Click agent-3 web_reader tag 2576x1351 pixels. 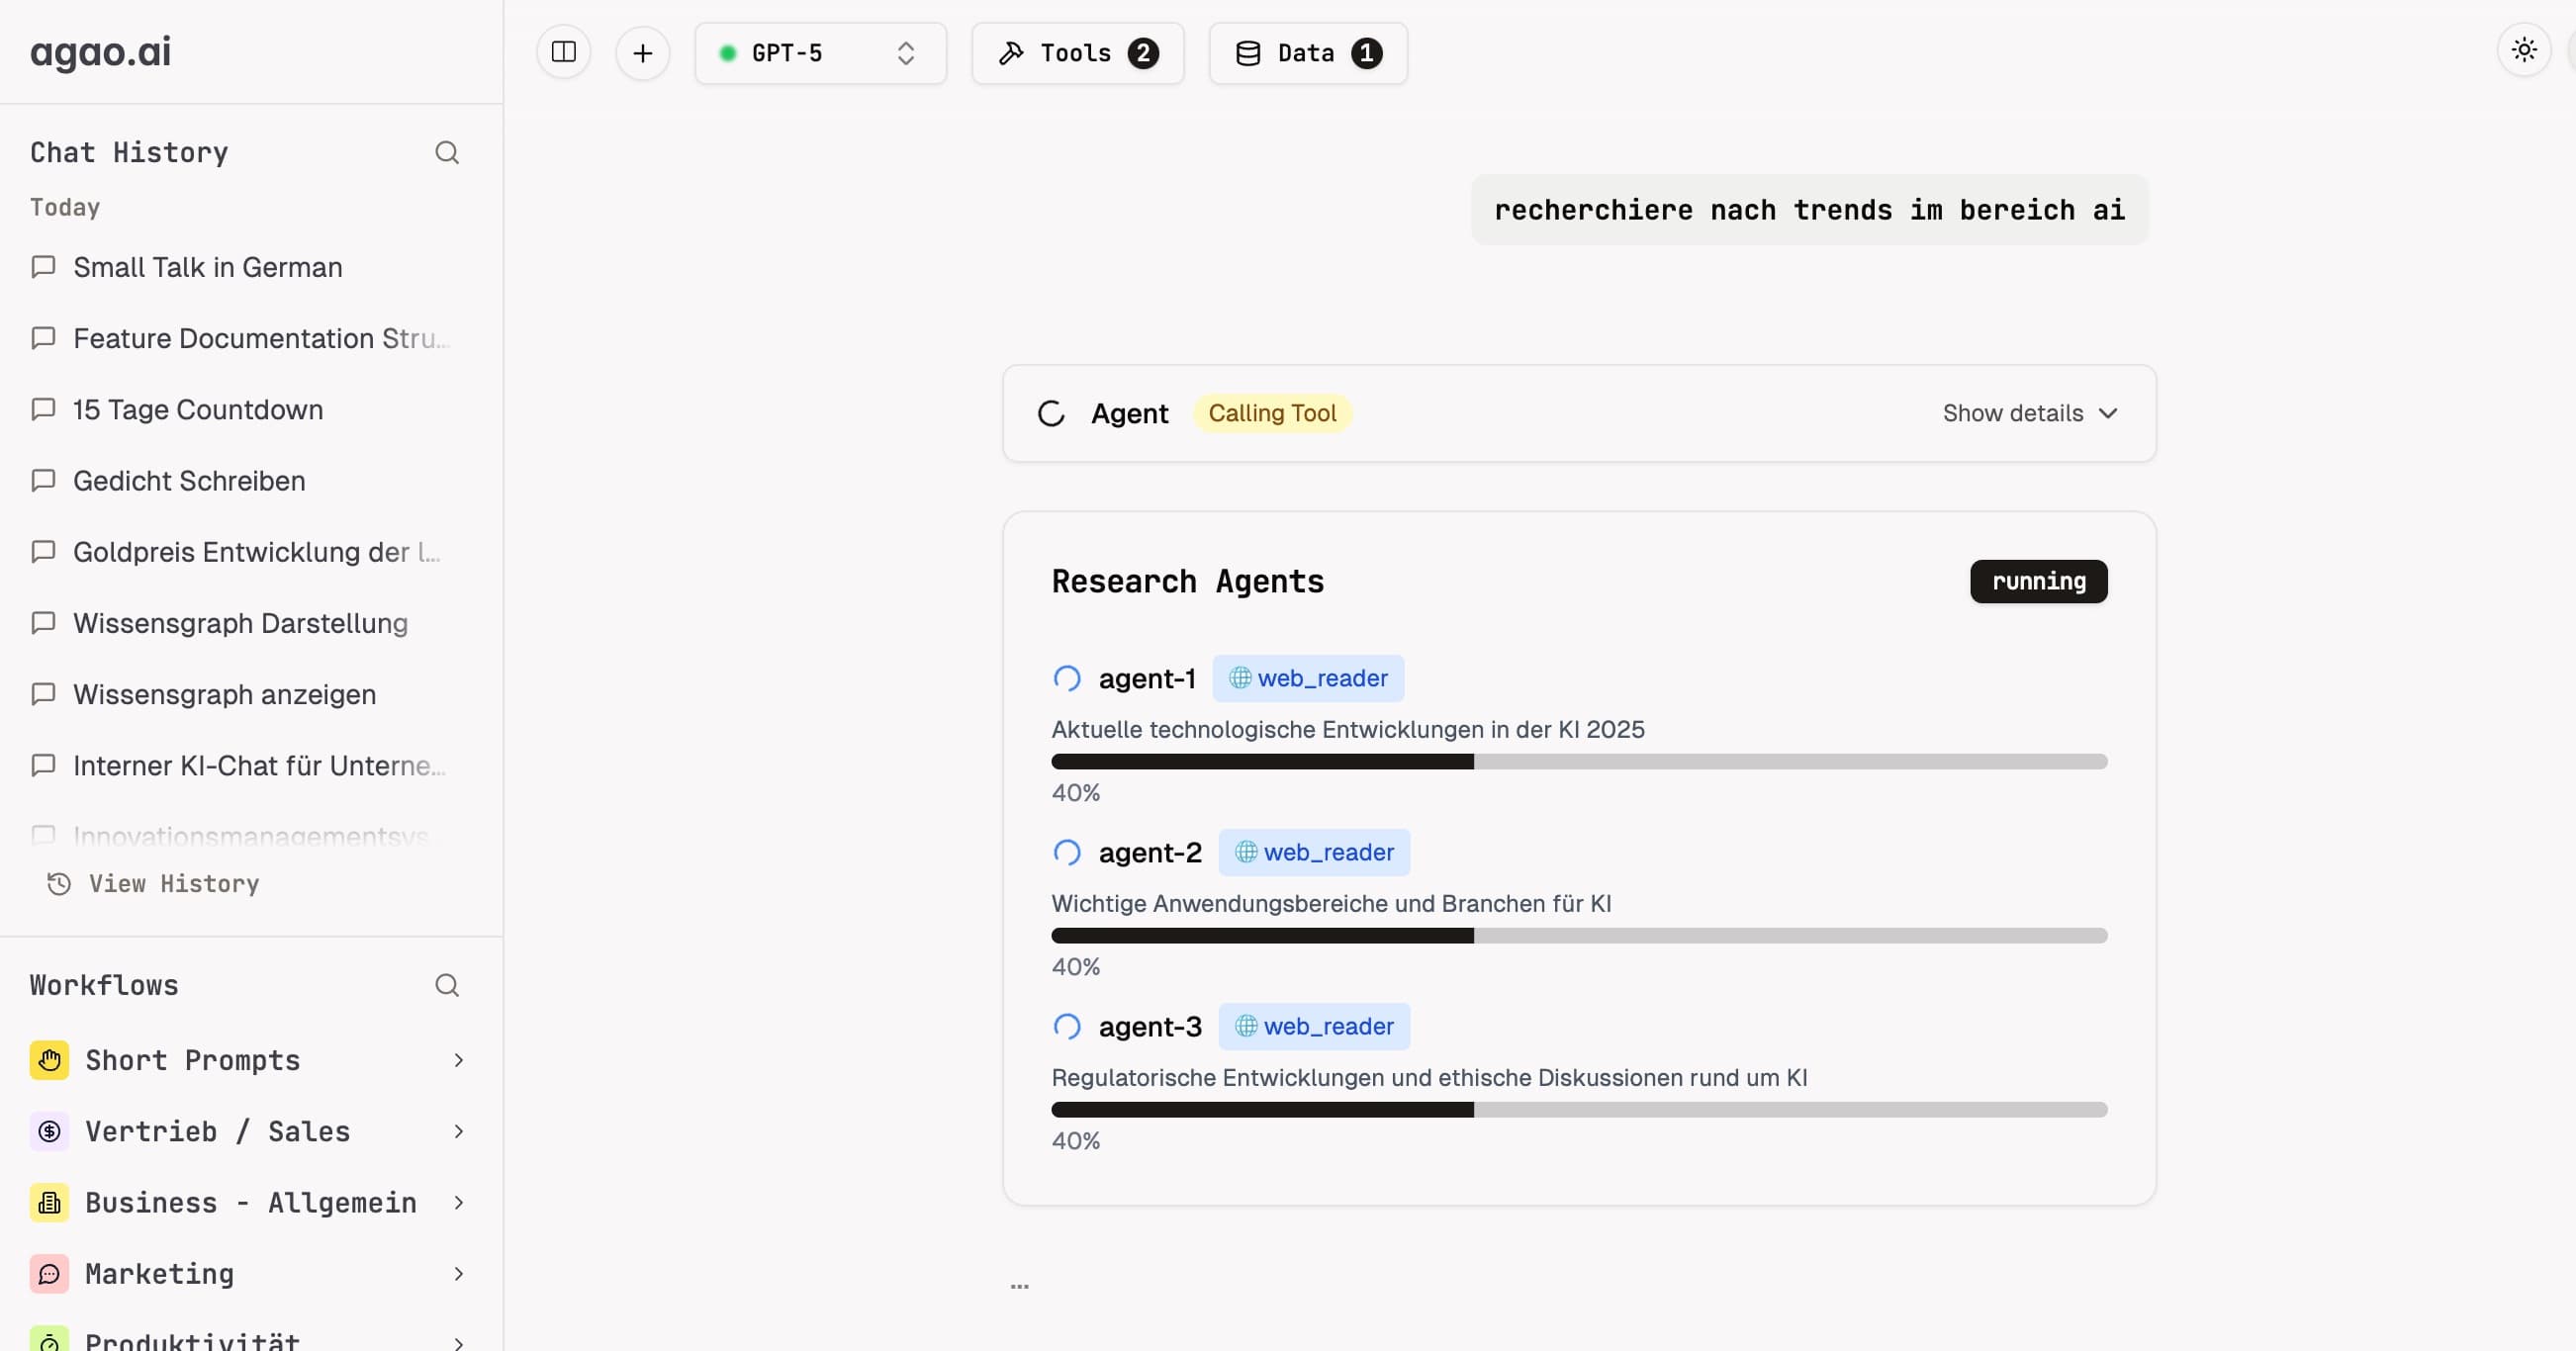(1314, 1026)
